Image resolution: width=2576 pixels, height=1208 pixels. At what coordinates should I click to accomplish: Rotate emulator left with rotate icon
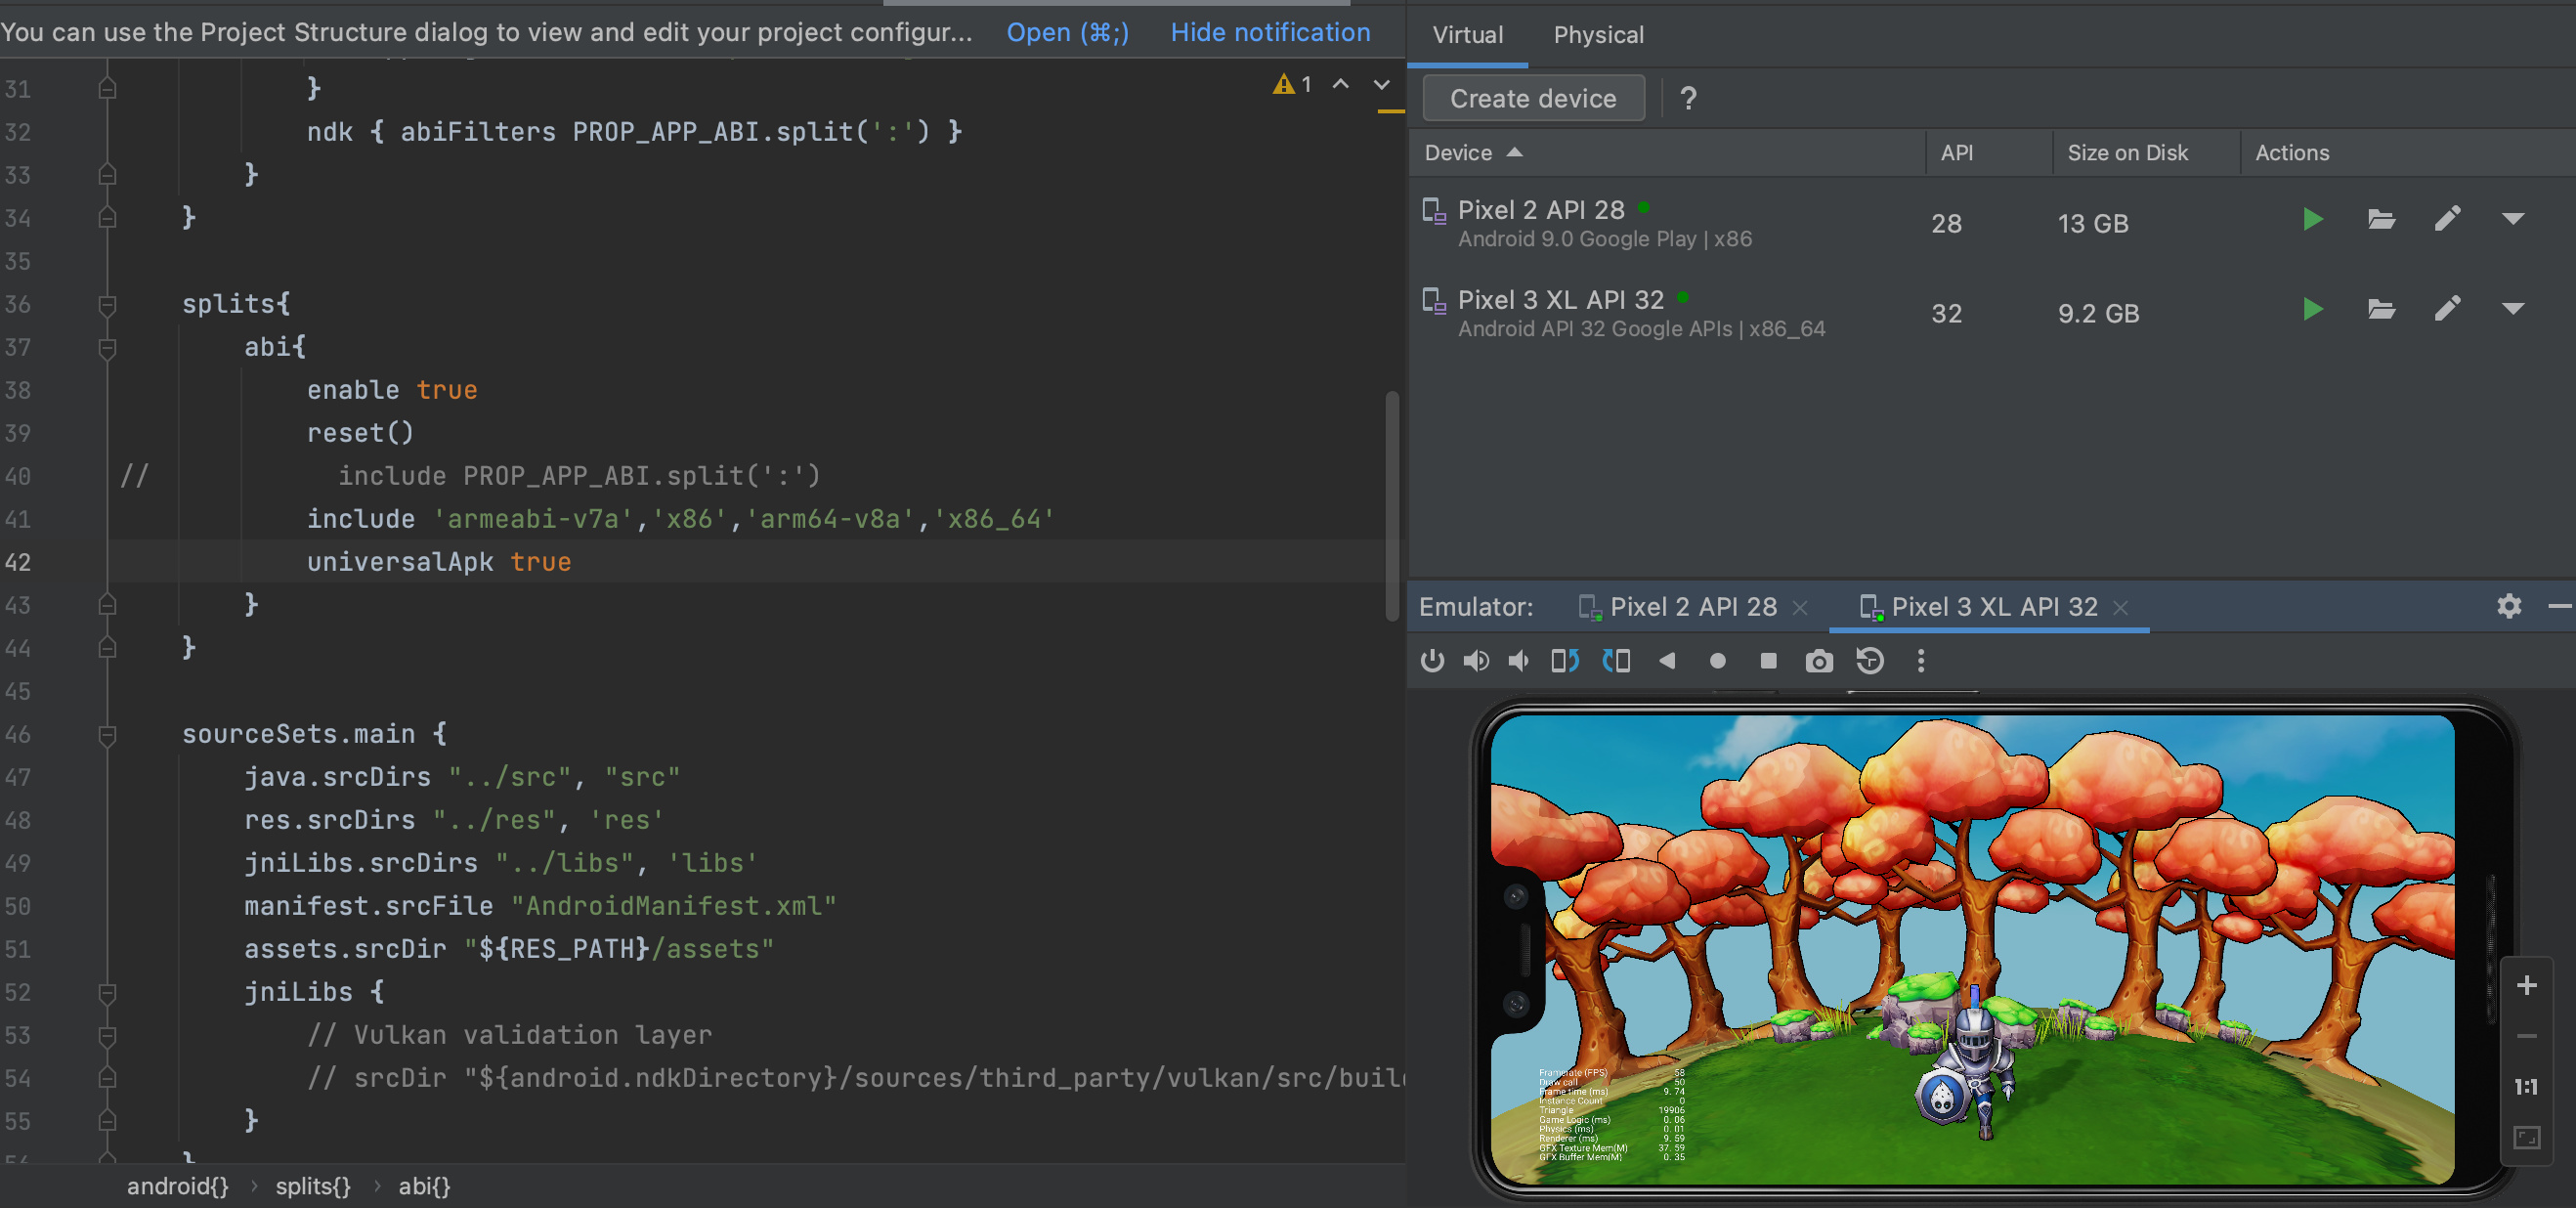click(1564, 661)
